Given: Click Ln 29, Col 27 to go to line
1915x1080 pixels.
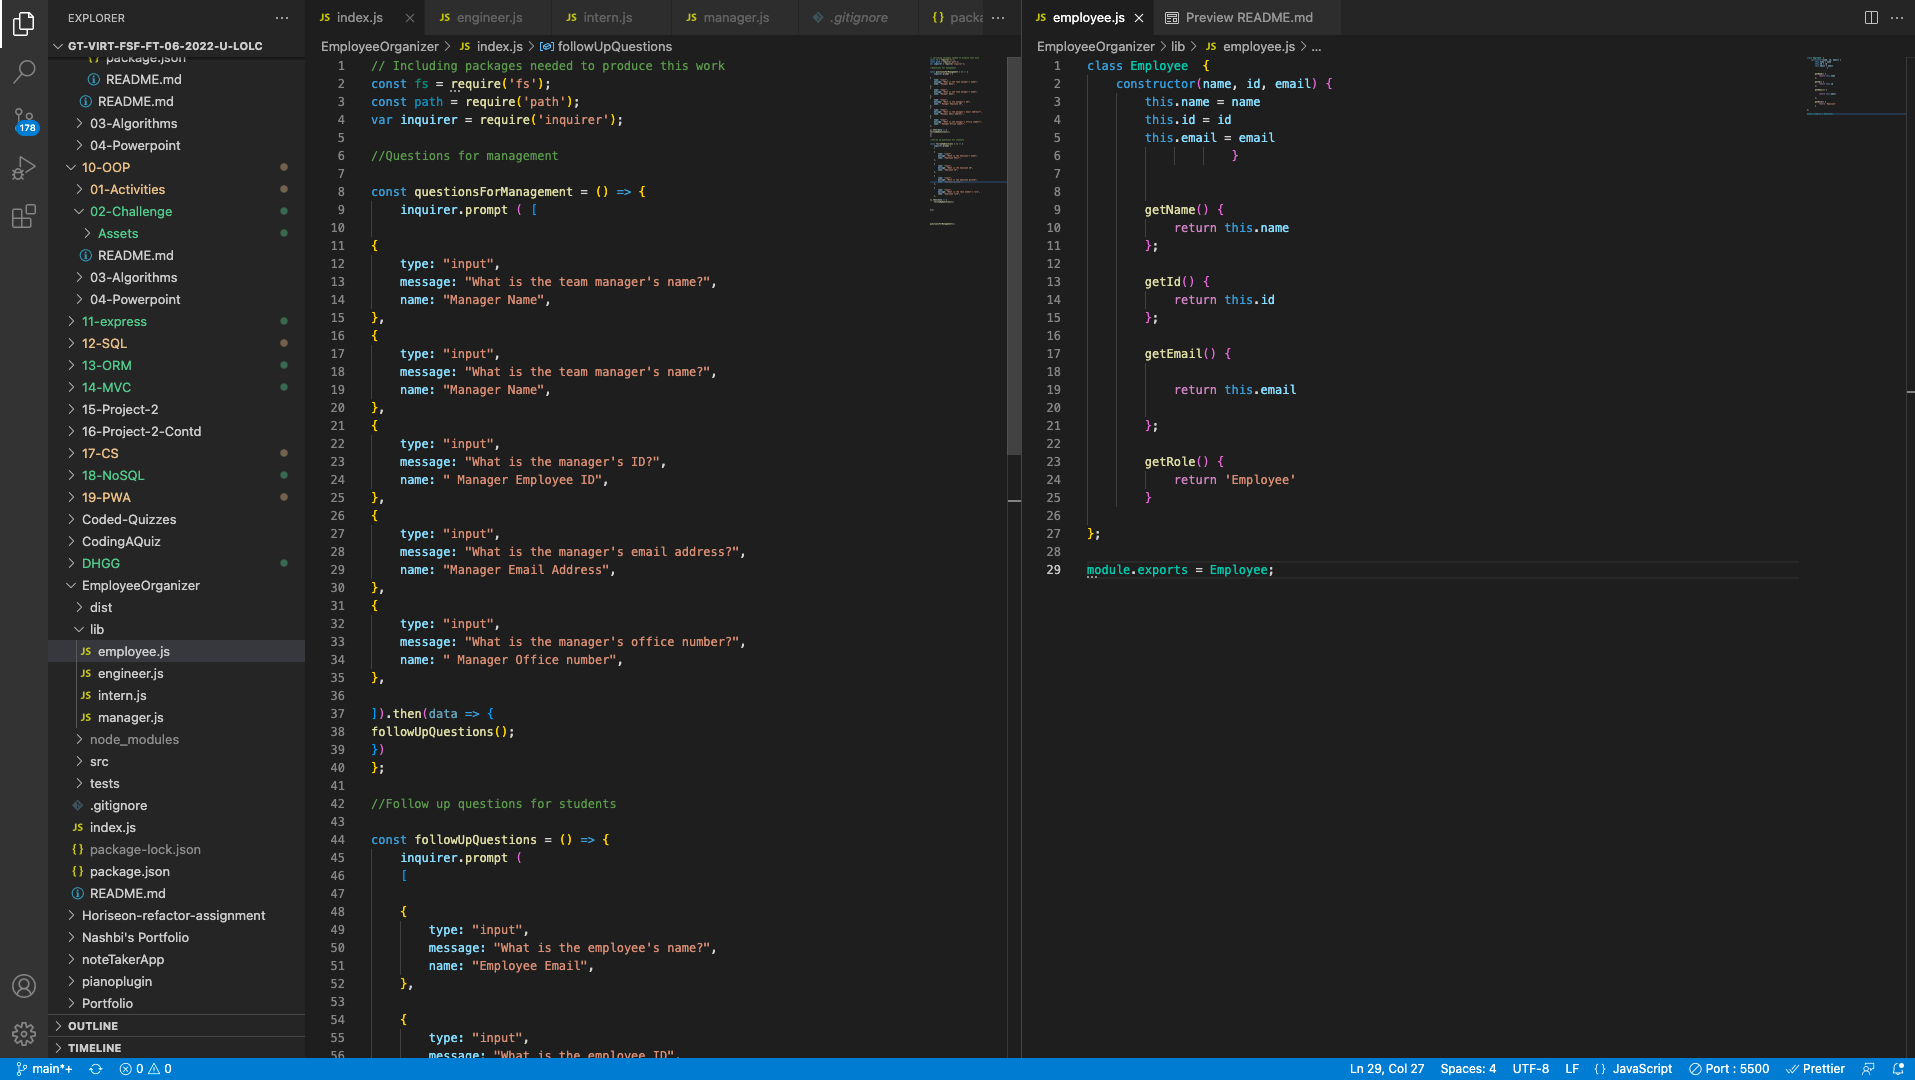Looking at the screenshot, I should [x=1386, y=1068].
